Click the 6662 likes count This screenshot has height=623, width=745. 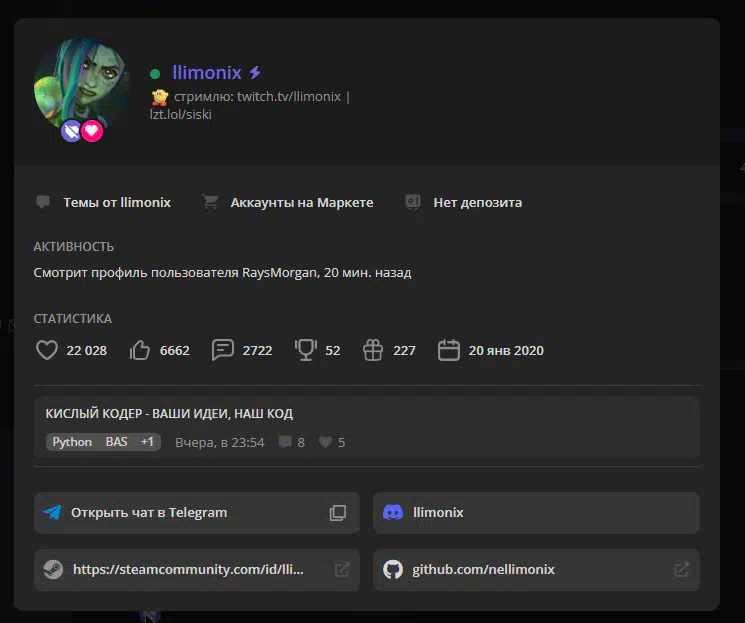click(175, 351)
